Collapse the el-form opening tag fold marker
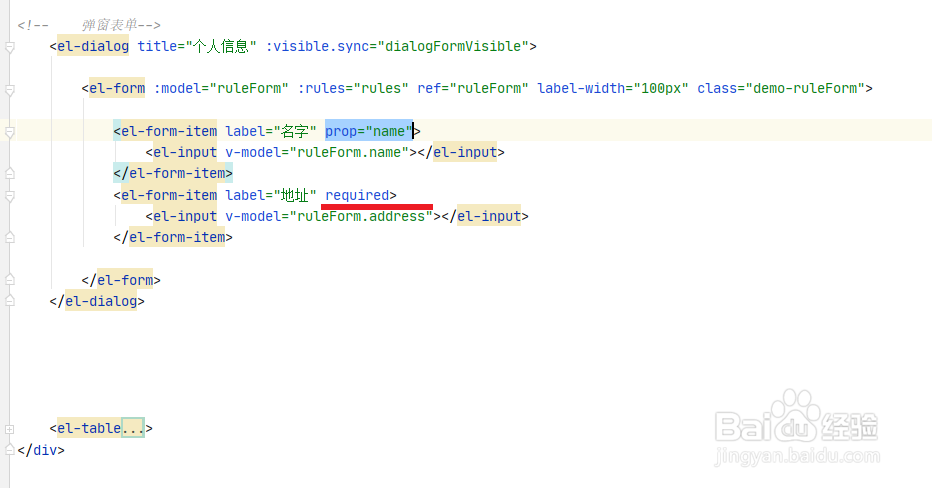Image resolution: width=932 pixels, height=488 pixels. pos(10,90)
